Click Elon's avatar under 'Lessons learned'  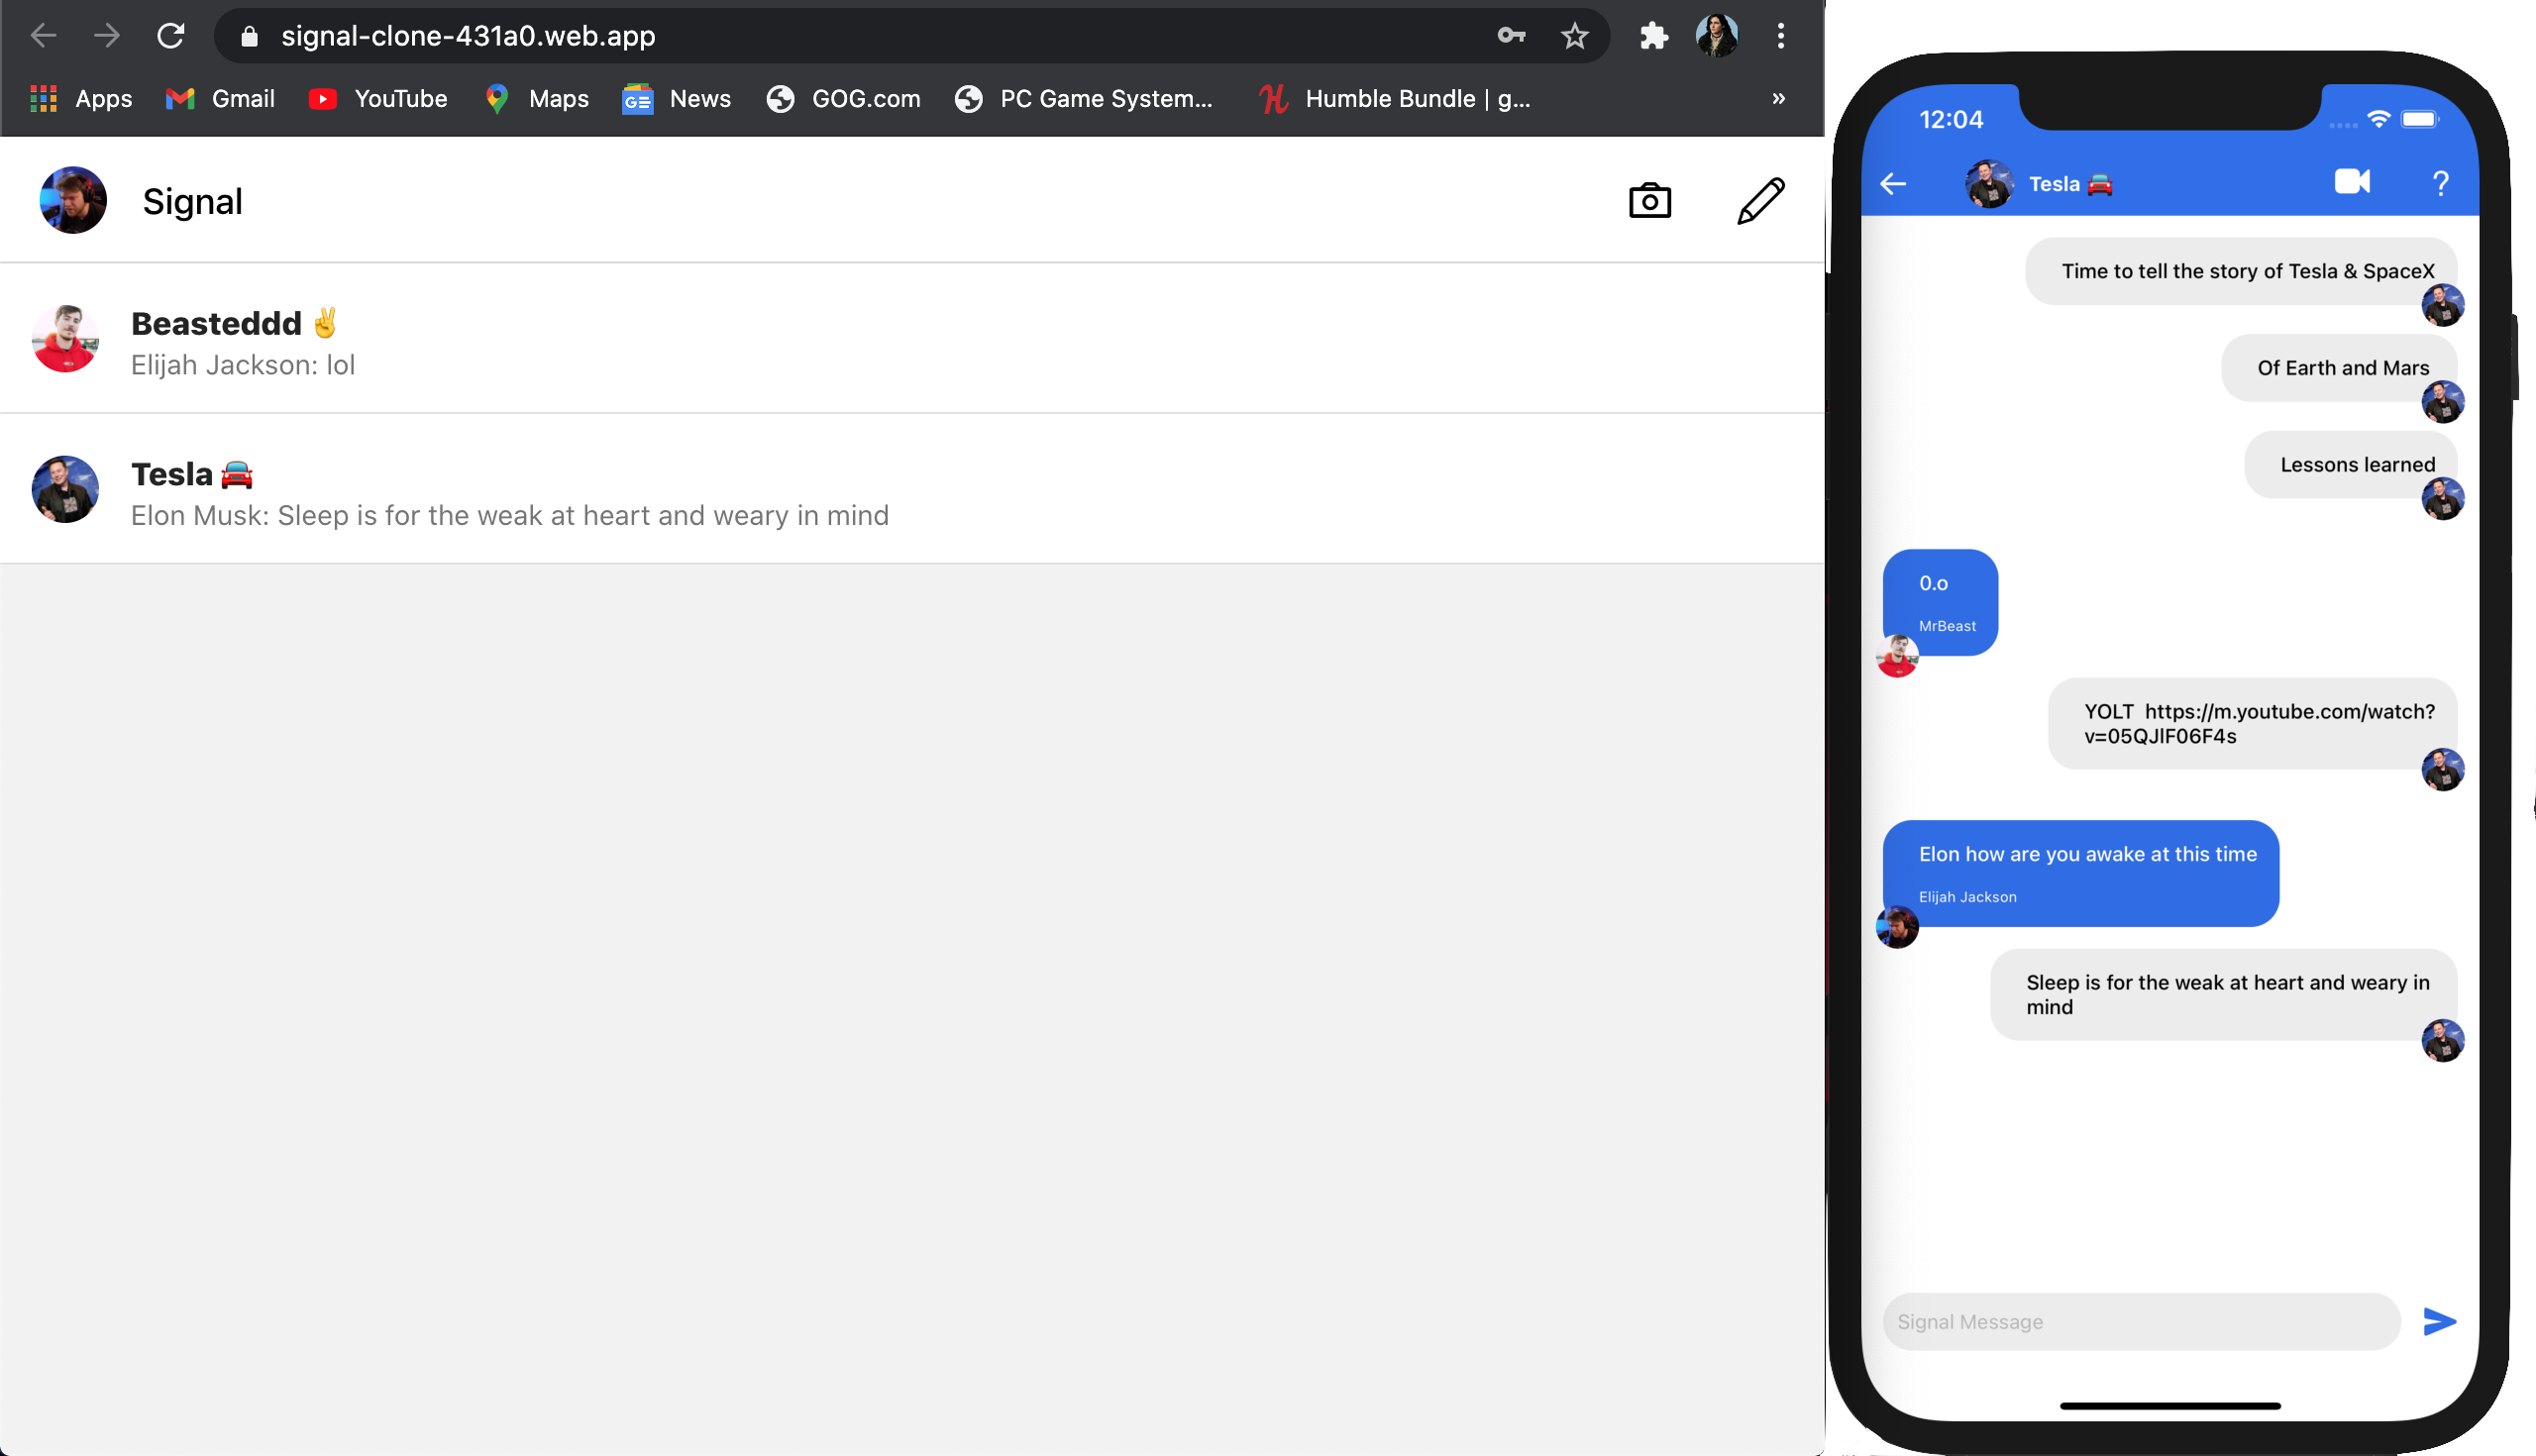[x=2443, y=499]
